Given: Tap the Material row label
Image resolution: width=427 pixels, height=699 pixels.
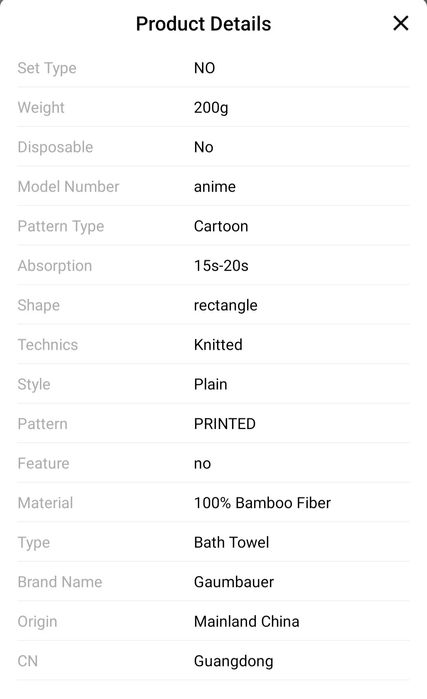Looking at the screenshot, I should click(45, 503).
